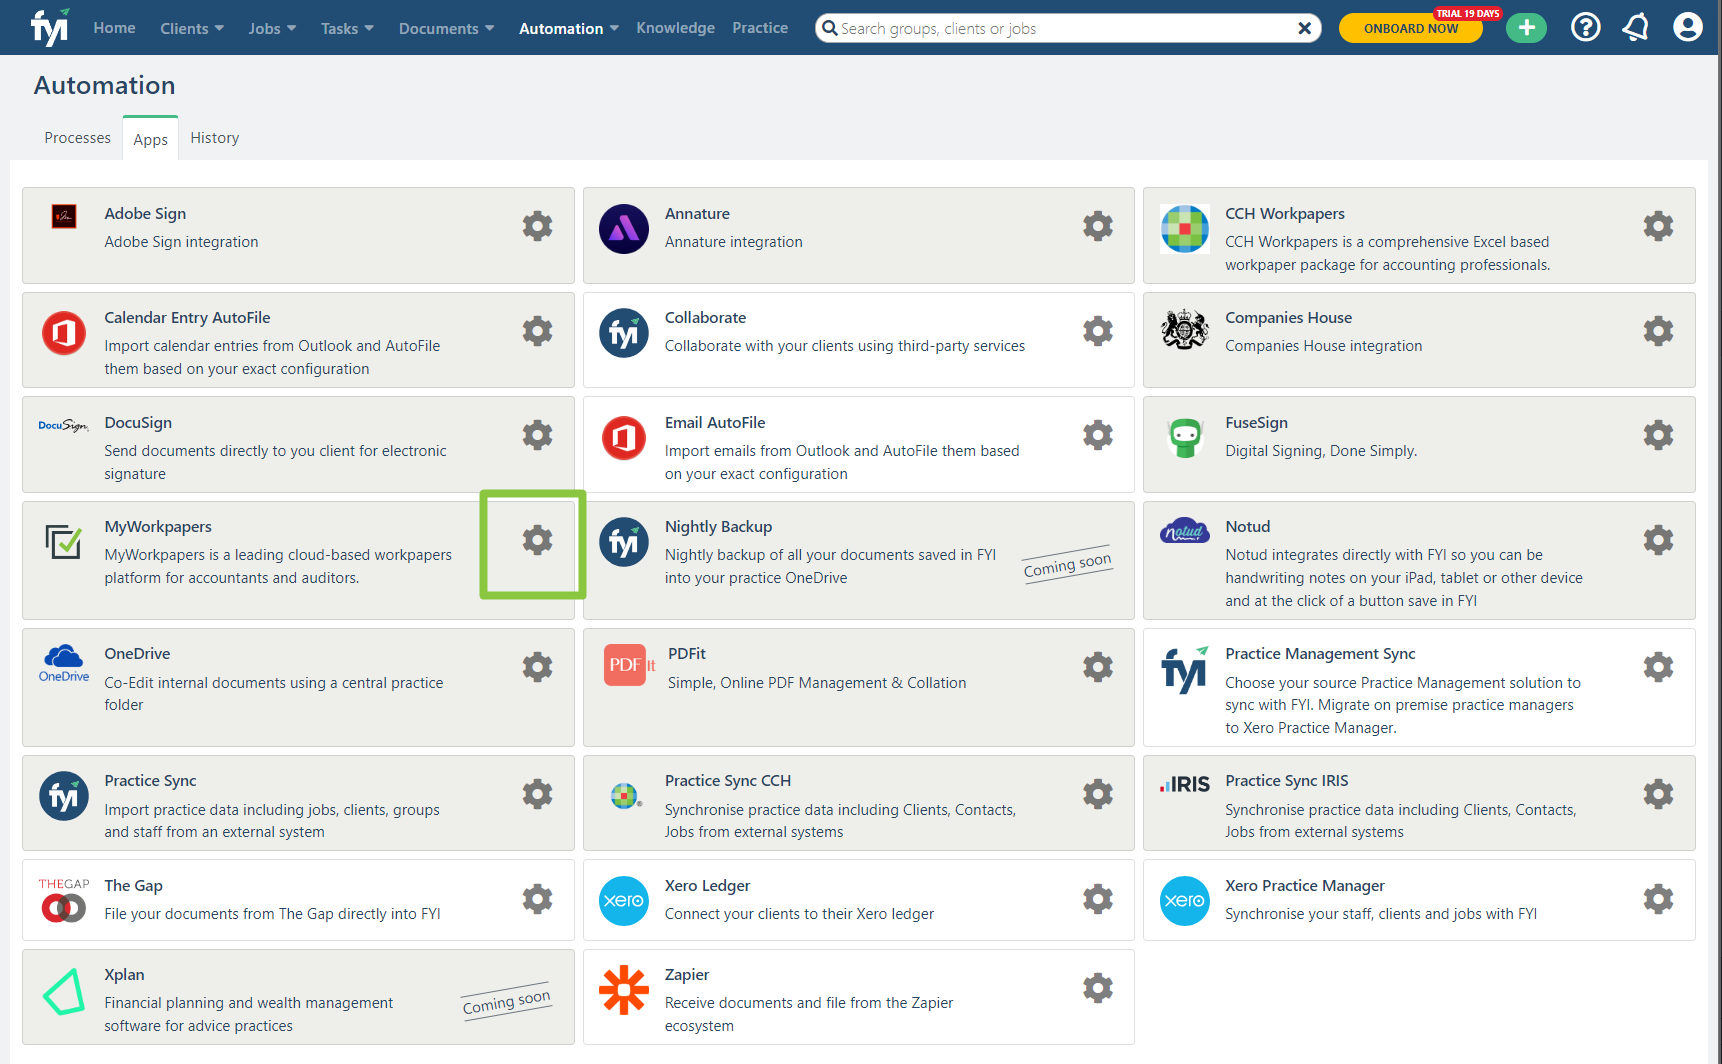Click the Companies House crest logo
This screenshot has height=1064, width=1722.
click(1184, 329)
